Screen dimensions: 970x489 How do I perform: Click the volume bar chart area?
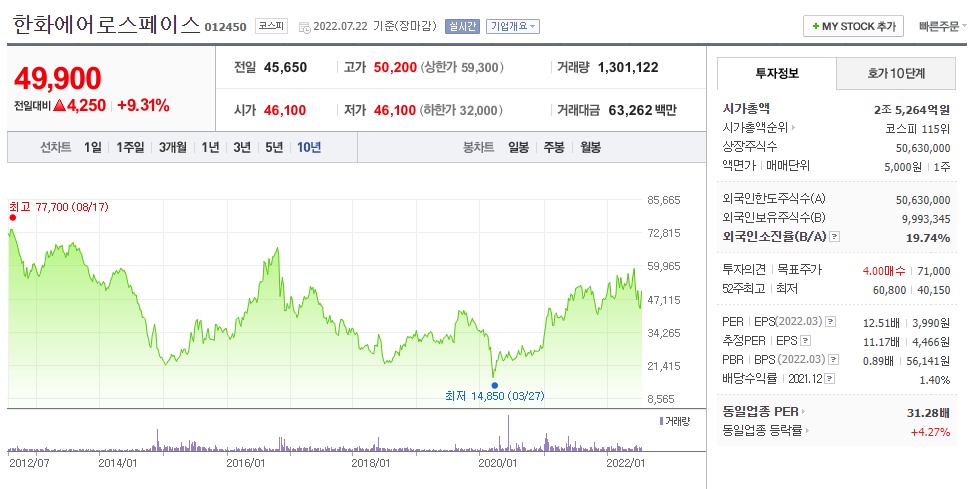tap(325, 433)
